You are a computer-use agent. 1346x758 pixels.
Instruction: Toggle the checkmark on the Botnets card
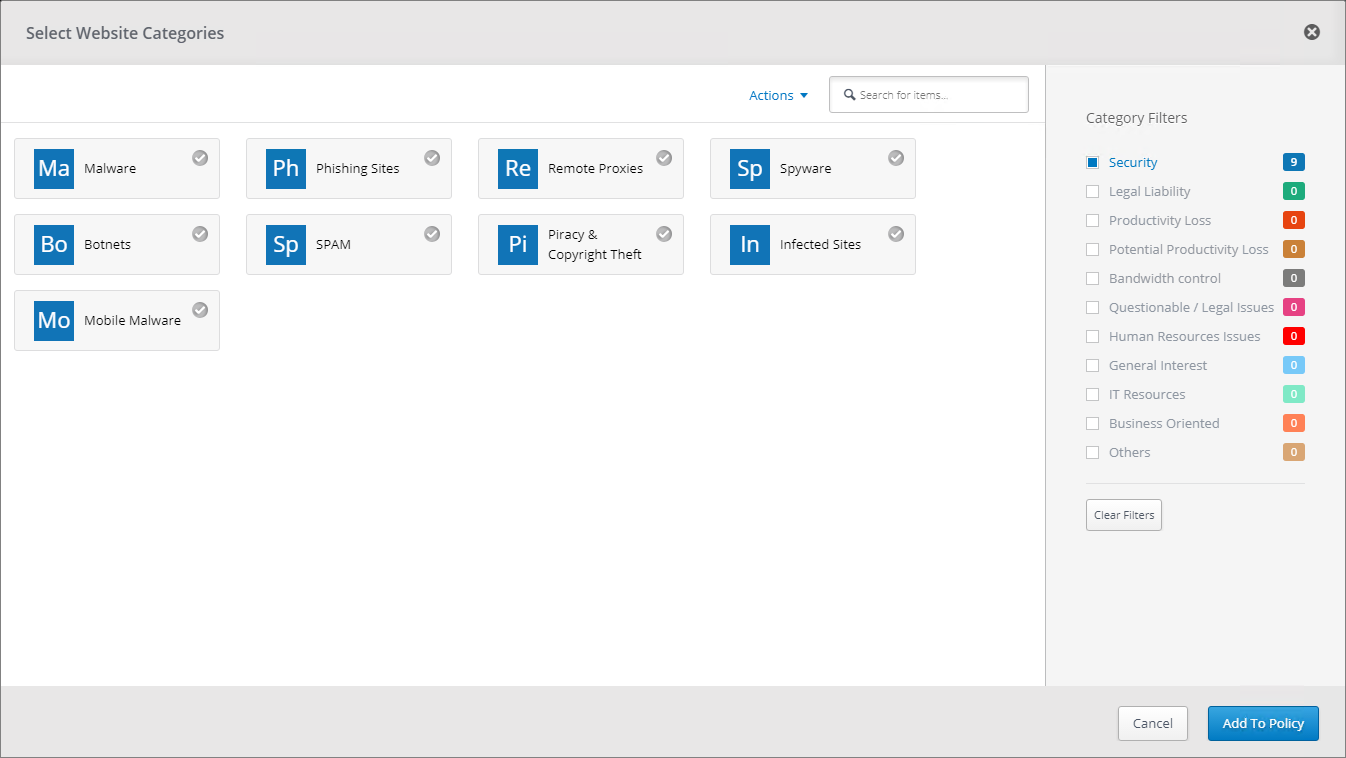(x=200, y=234)
